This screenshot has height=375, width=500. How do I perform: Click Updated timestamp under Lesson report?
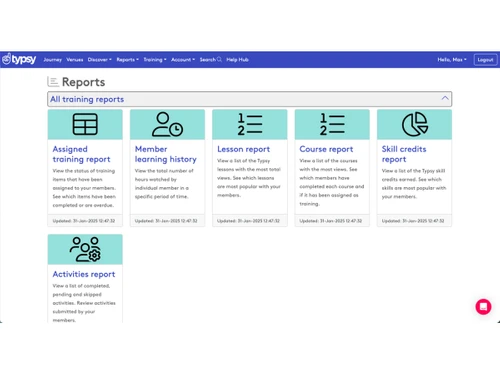[248, 221]
